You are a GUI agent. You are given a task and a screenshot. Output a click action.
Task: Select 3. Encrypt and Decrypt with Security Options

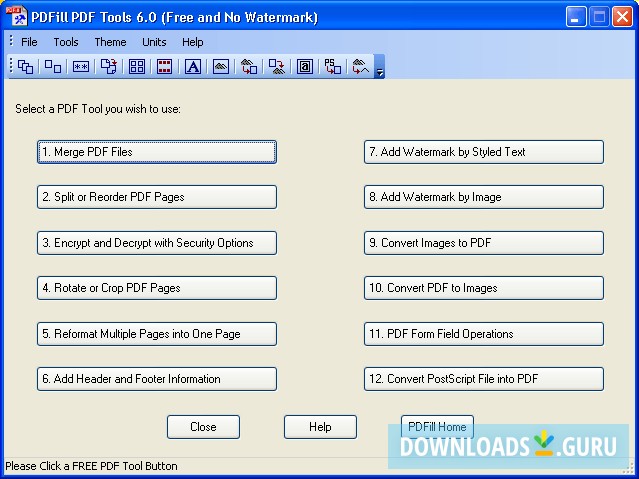tap(157, 243)
